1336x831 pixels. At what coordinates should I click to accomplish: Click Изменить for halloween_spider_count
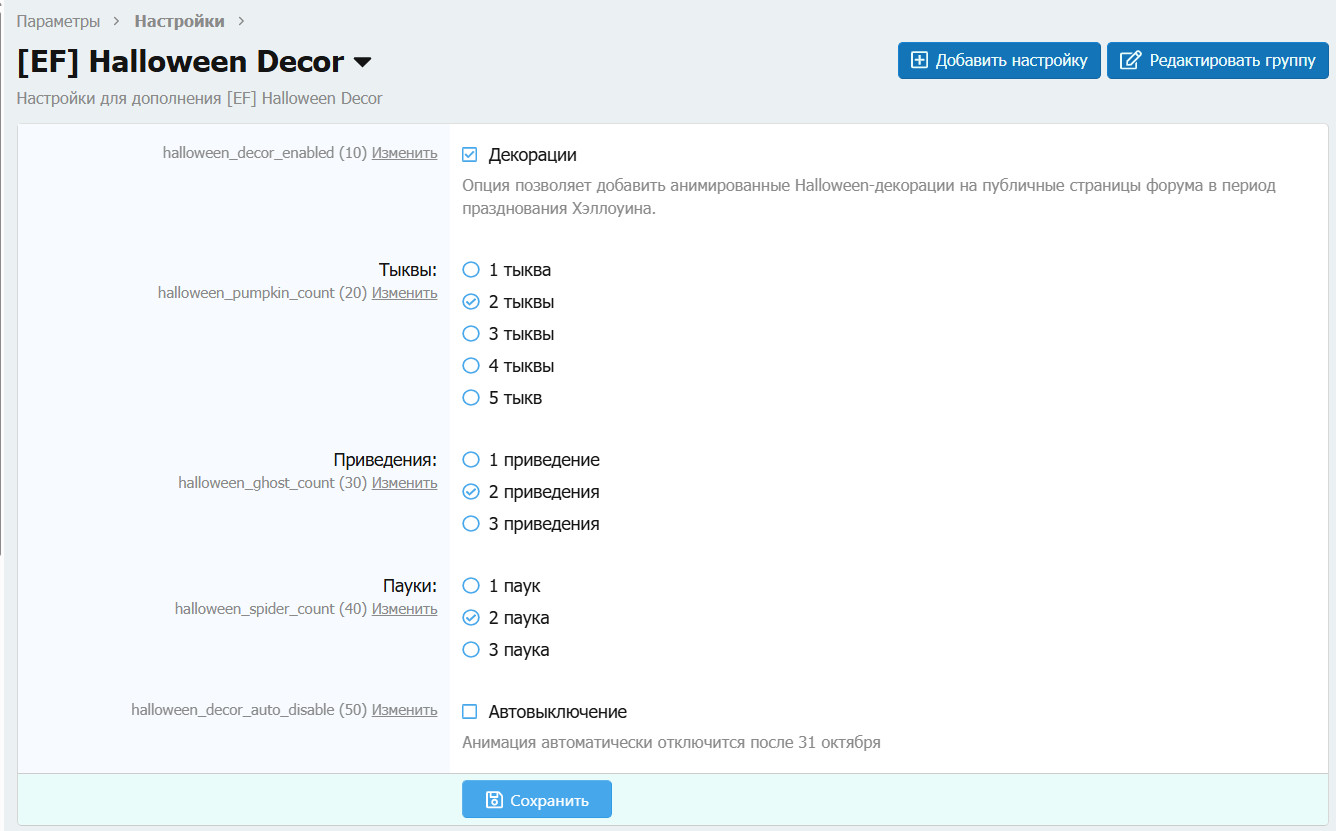404,609
